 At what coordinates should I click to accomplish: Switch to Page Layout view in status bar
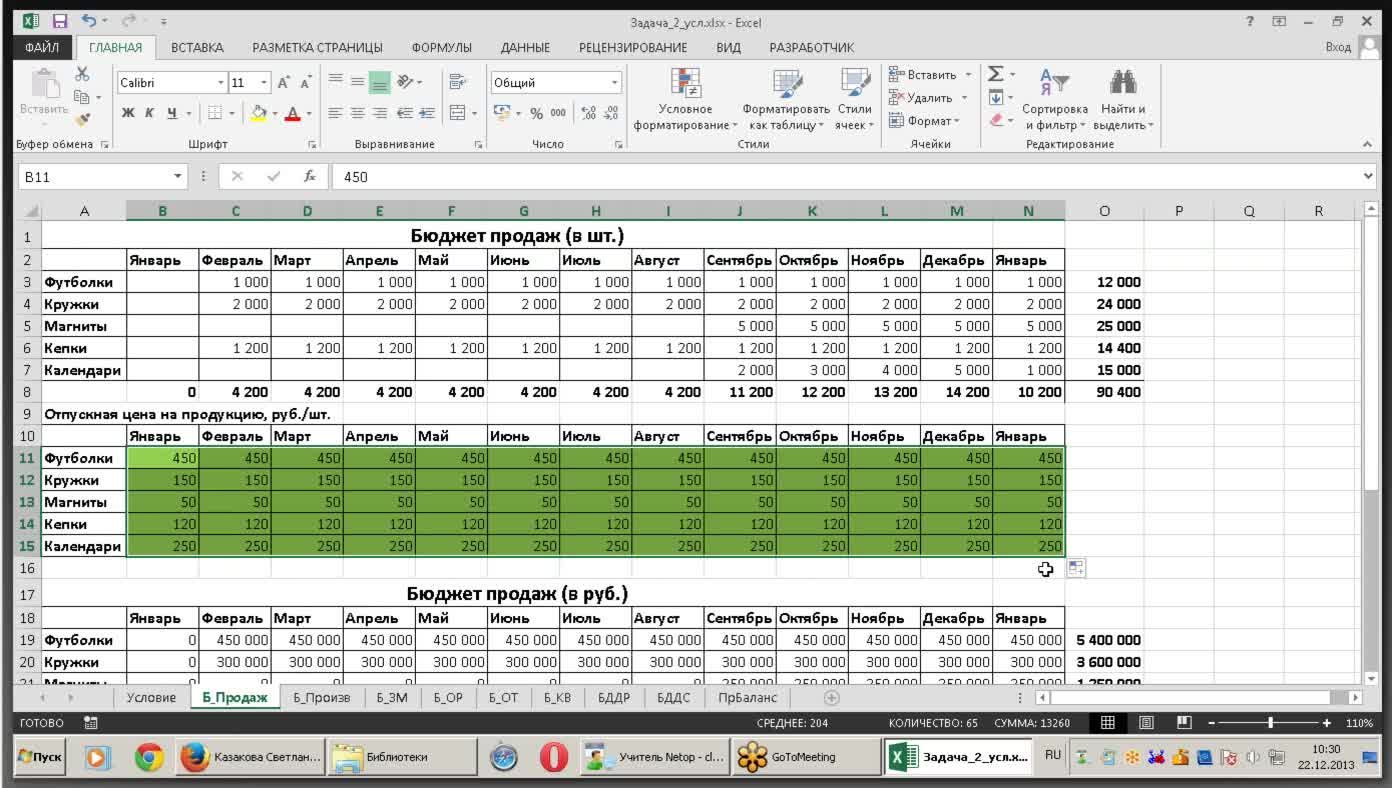(1147, 723)
